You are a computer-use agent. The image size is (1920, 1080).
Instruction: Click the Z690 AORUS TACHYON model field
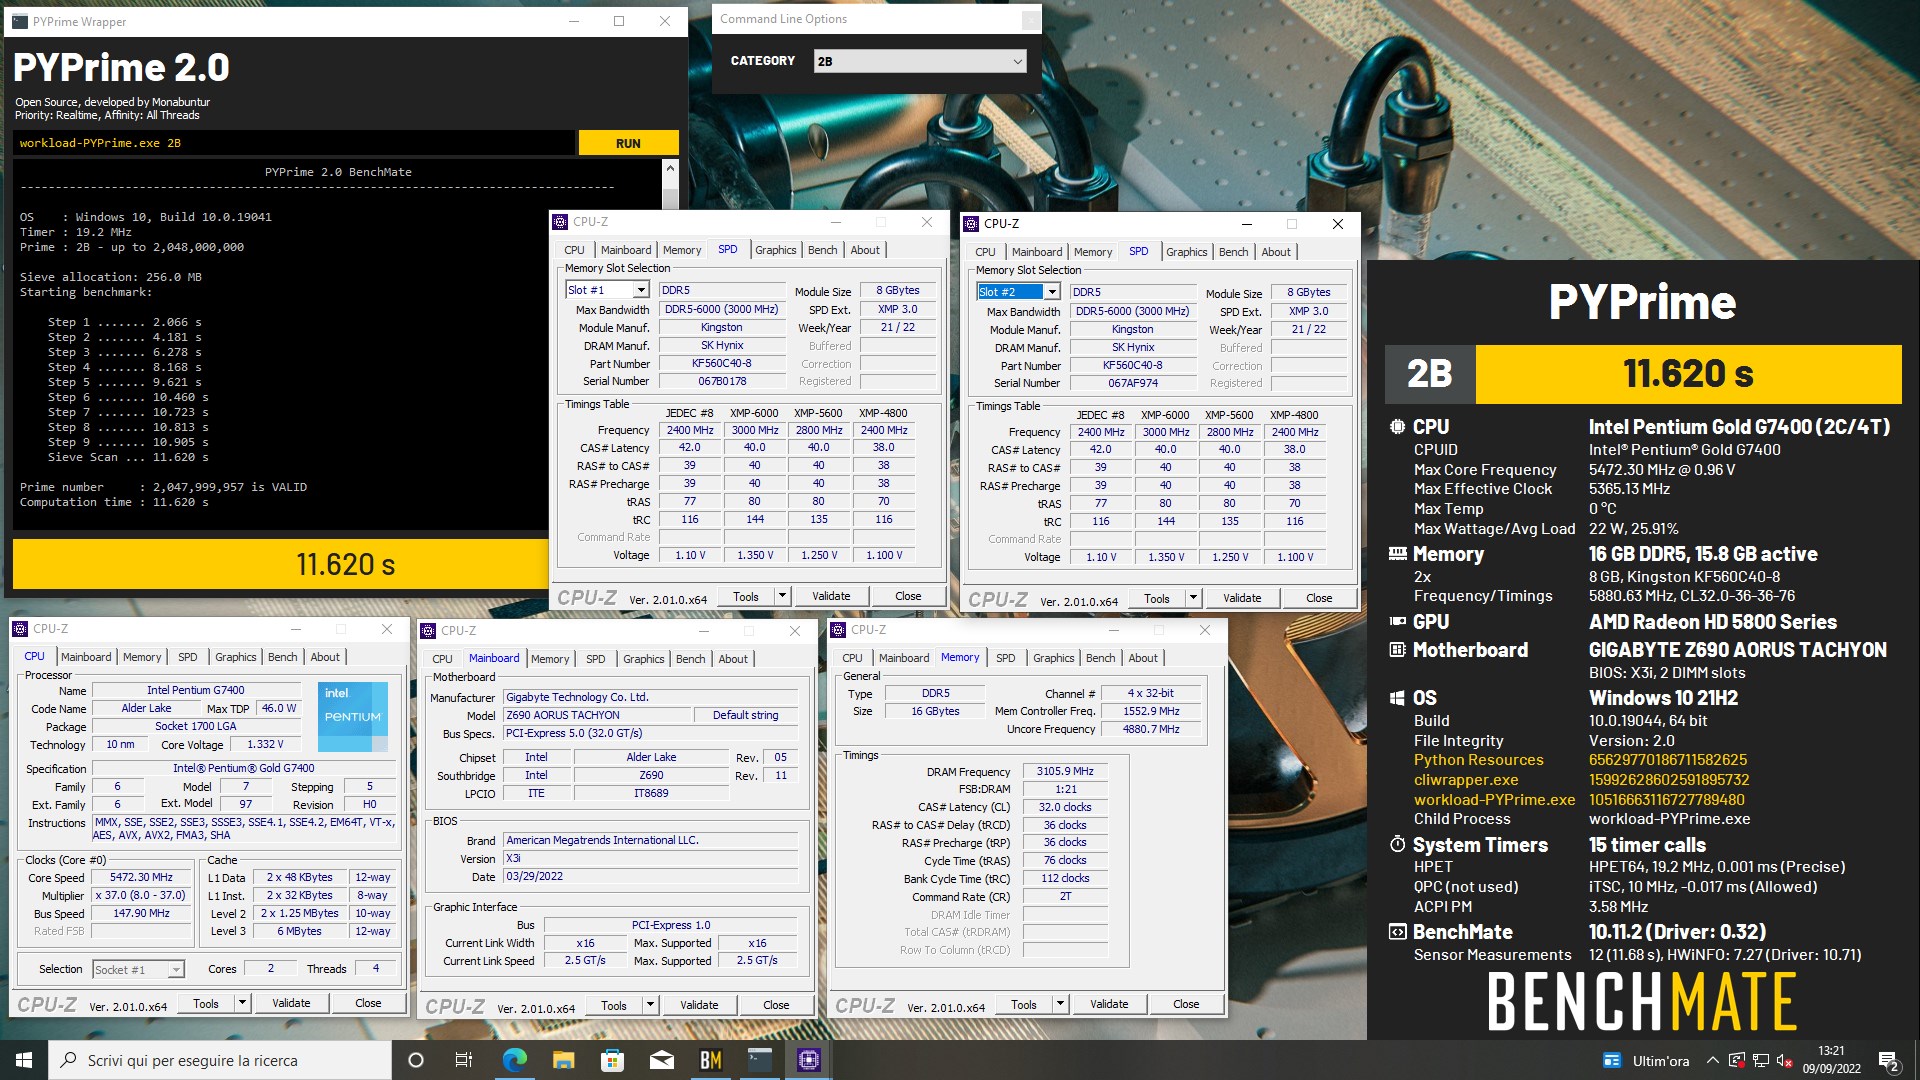[x=597, y=715]
